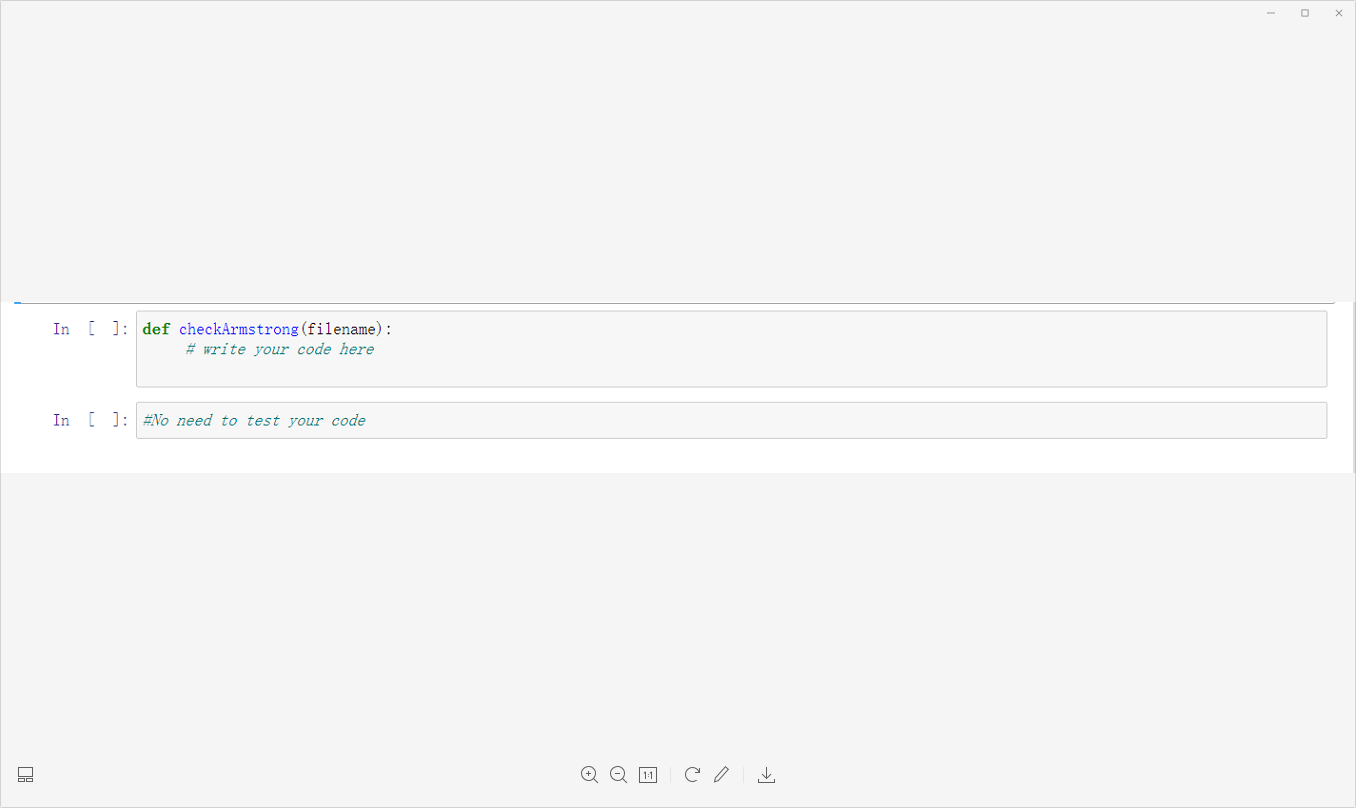
Task: Minimize the image viewer window
Action: [x=1271, y=13]
